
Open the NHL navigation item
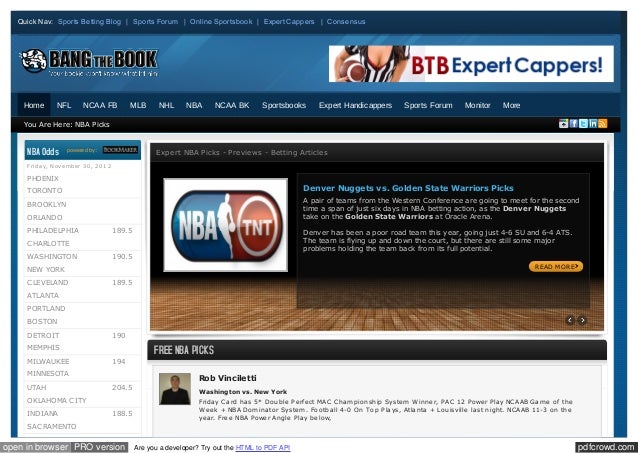(x=166, y=105)
